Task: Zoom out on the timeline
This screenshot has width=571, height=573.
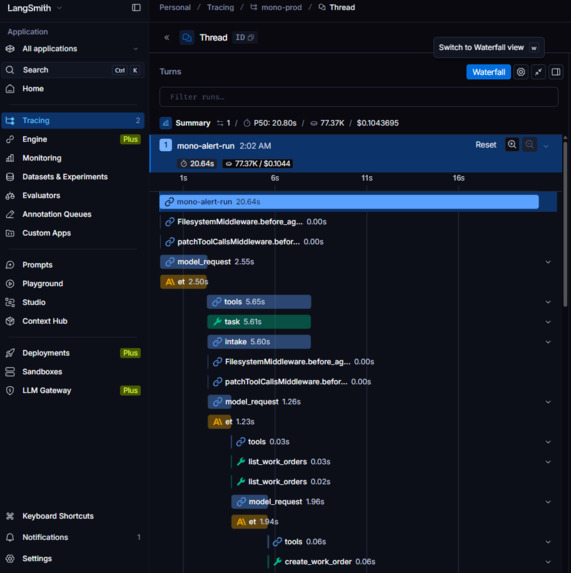Action: 529,145
